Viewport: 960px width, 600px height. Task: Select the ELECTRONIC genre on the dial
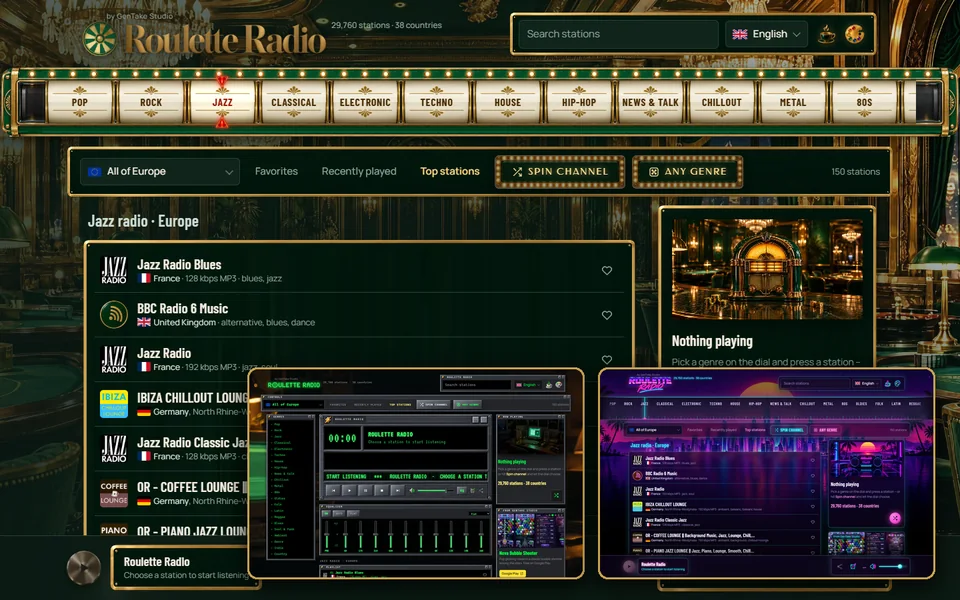tap(365, 102)
